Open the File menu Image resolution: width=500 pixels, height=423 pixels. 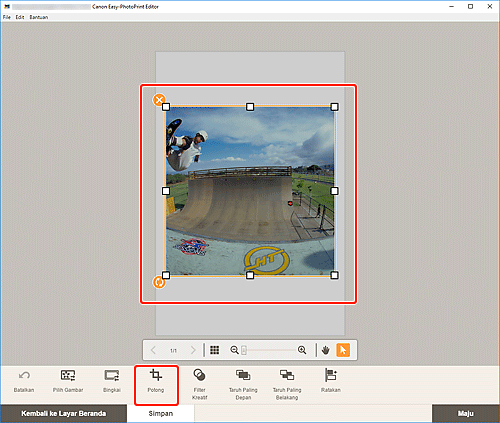[x=7, y=17]
